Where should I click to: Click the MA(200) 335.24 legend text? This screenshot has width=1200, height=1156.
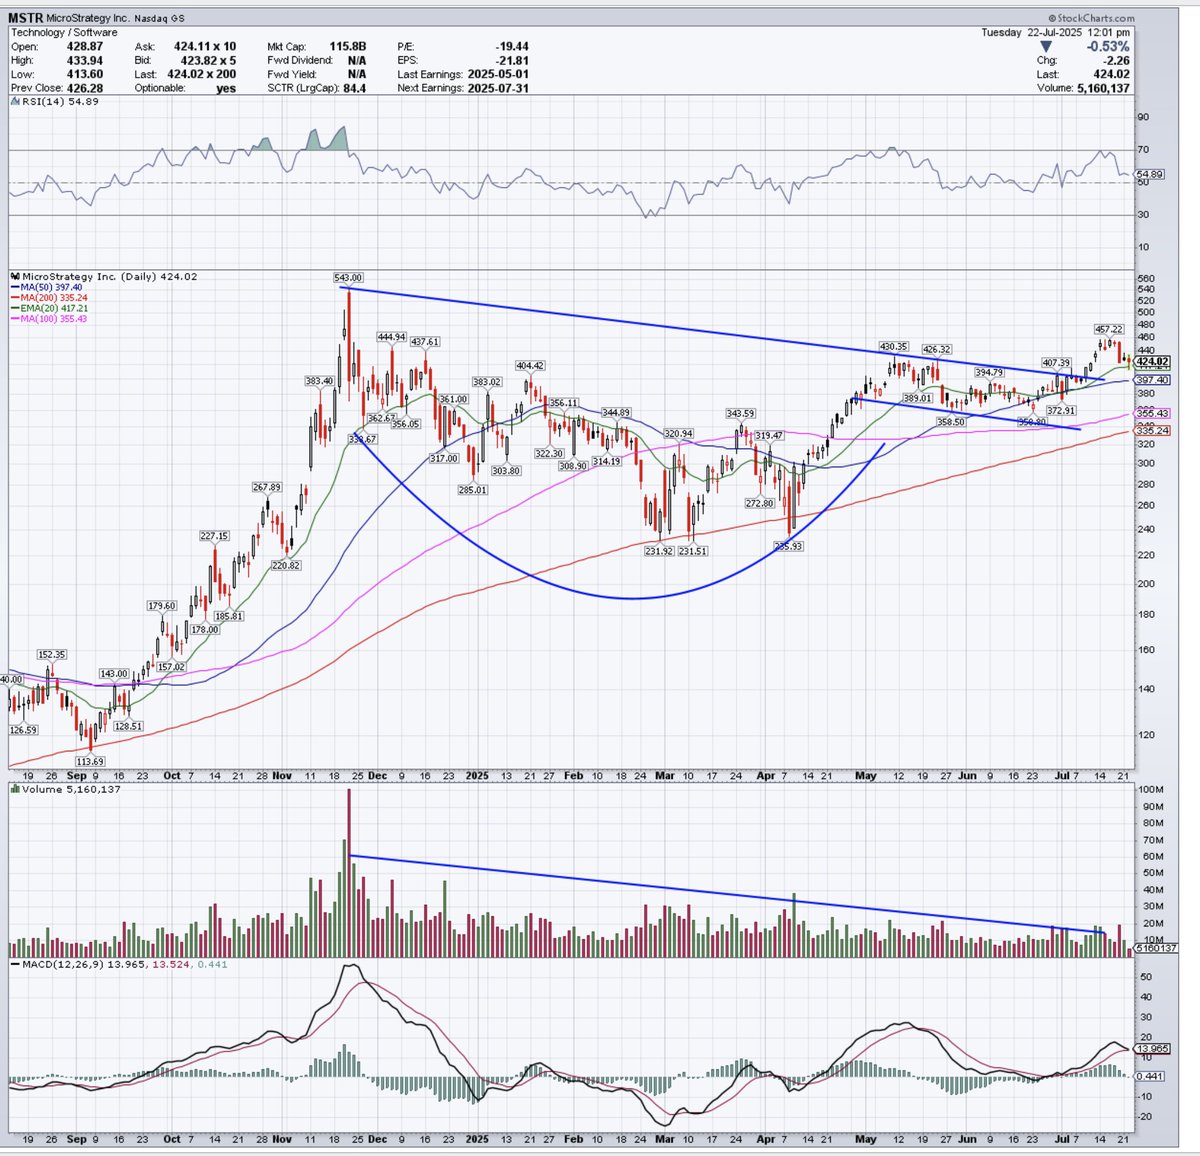(x=54, y=298)
